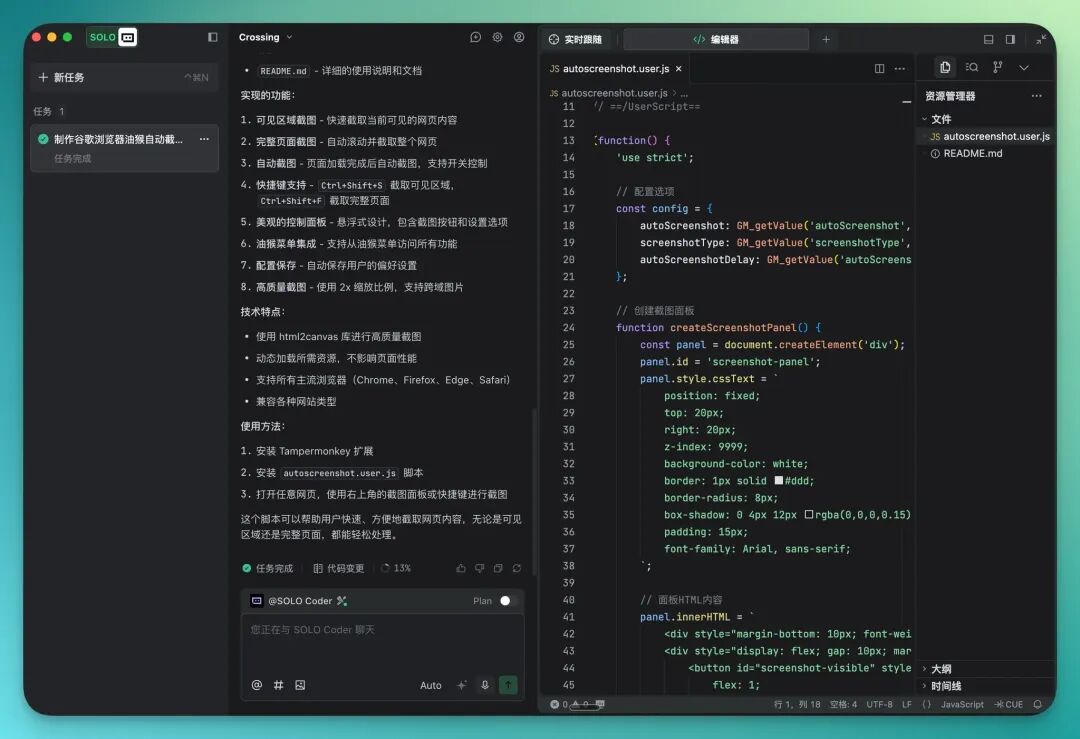View 代码变更 code changes
The height and width of the screenshot is (739, 1080).
[x=339, y=568]
